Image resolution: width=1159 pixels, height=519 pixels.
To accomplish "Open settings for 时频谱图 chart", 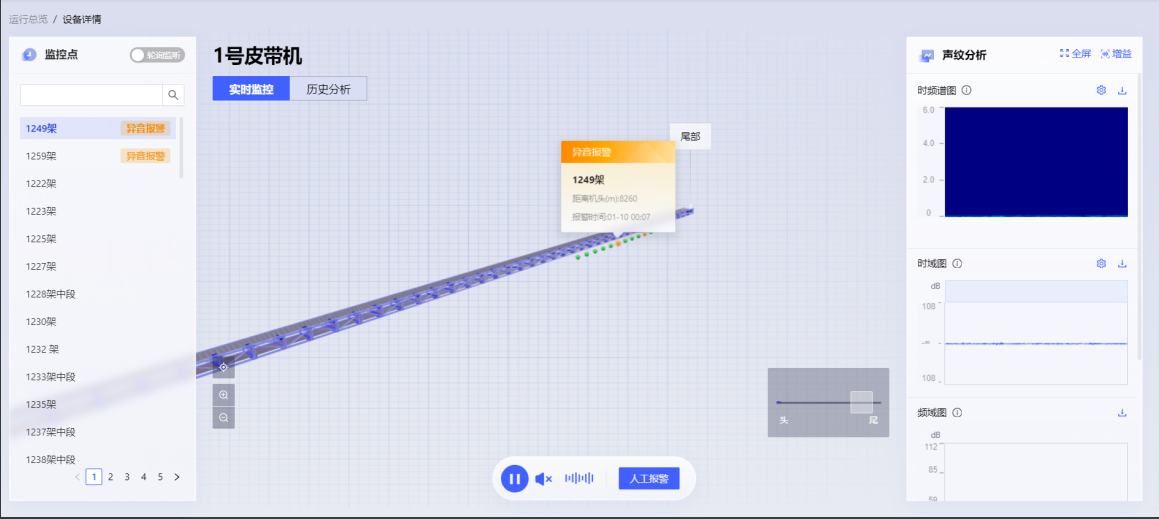I will tap(1101, 90).
